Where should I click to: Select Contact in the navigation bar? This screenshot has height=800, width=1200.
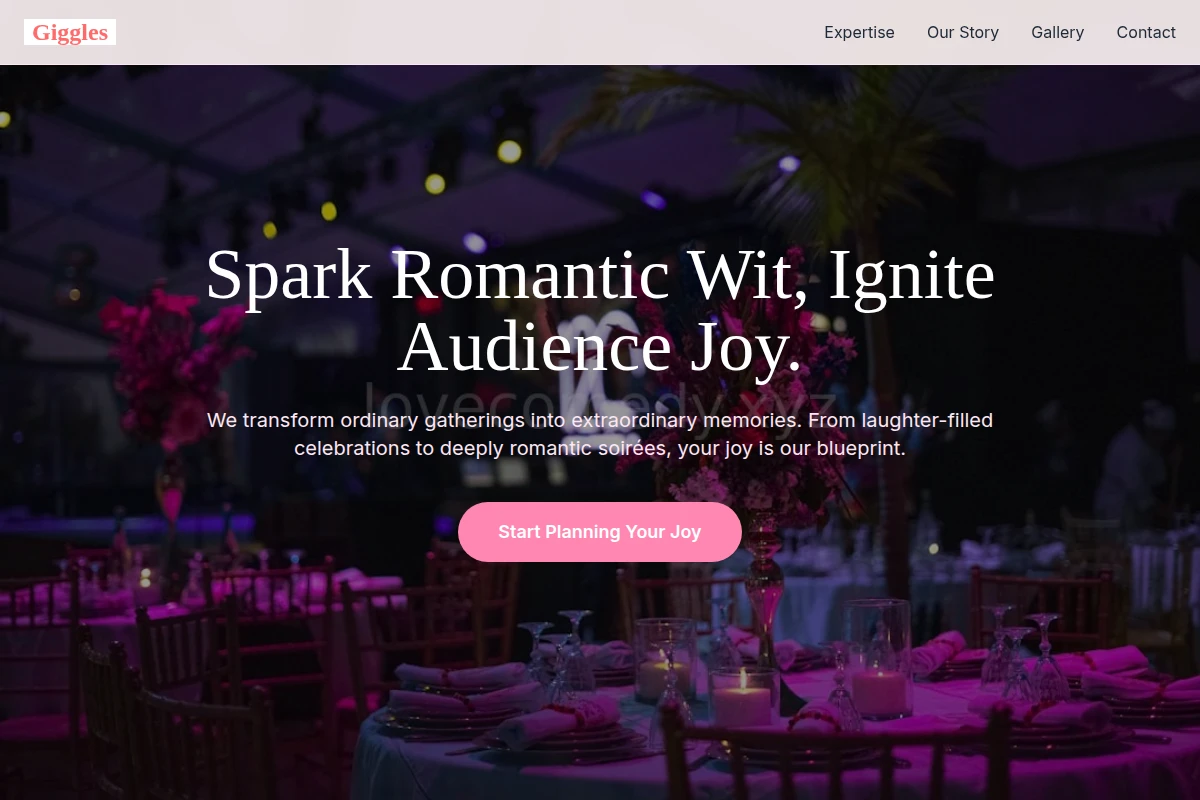pos(1146,32)
